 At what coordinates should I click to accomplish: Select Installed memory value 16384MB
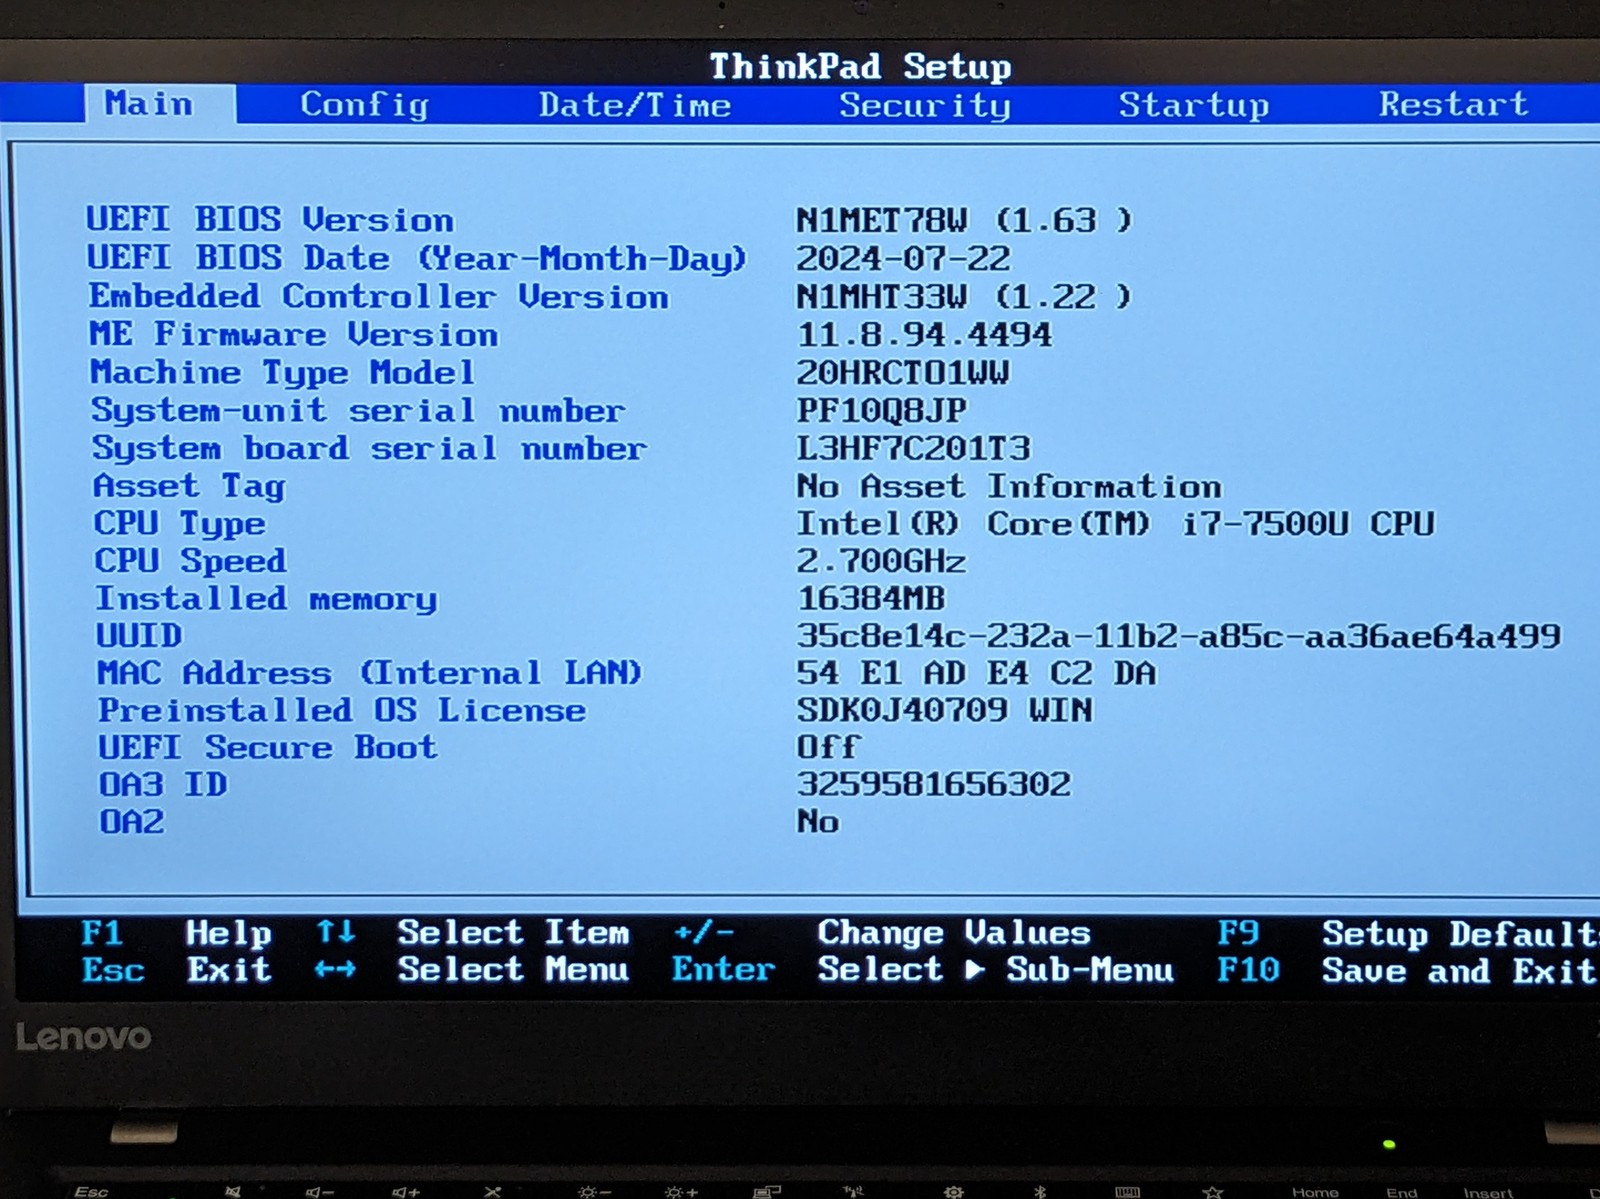click(x=871, y=599)
